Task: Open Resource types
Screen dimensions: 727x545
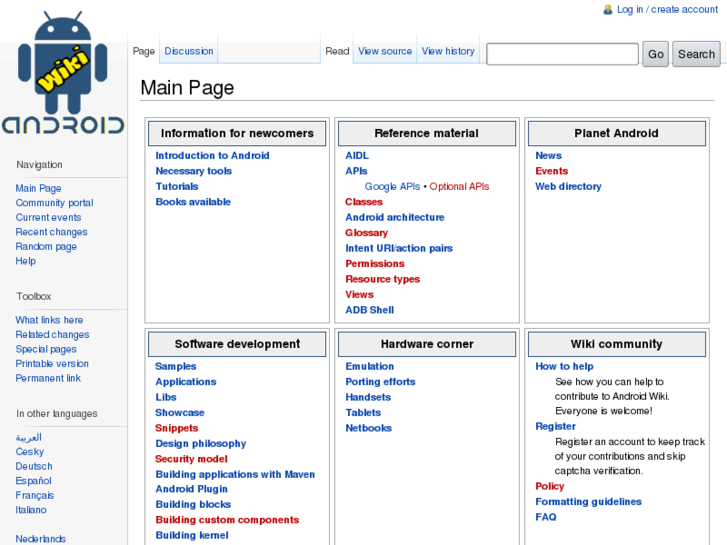Action: coord(383,279)
